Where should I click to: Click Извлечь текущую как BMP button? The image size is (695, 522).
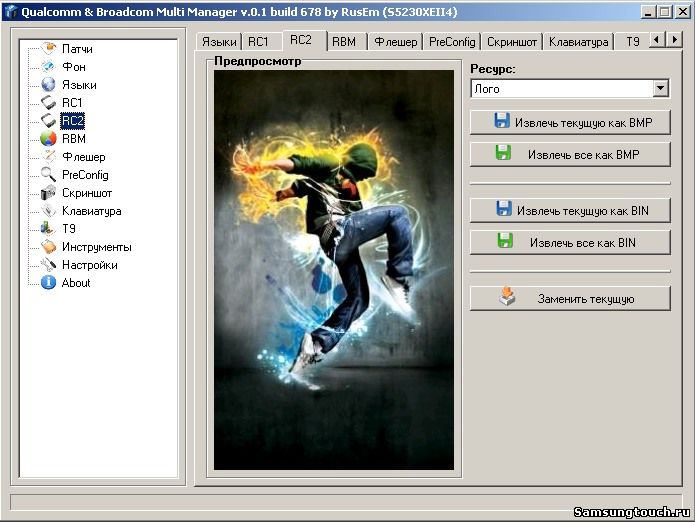(x=570, y=122)
